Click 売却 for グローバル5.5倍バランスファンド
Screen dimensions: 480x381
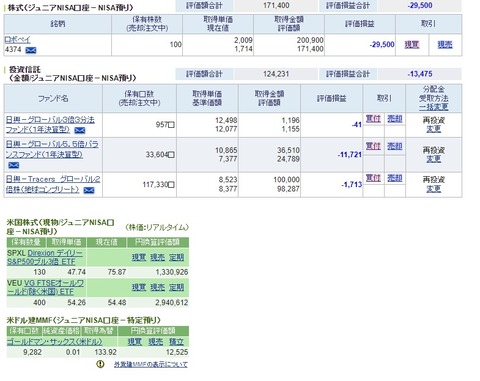click(x=395, y=146)
